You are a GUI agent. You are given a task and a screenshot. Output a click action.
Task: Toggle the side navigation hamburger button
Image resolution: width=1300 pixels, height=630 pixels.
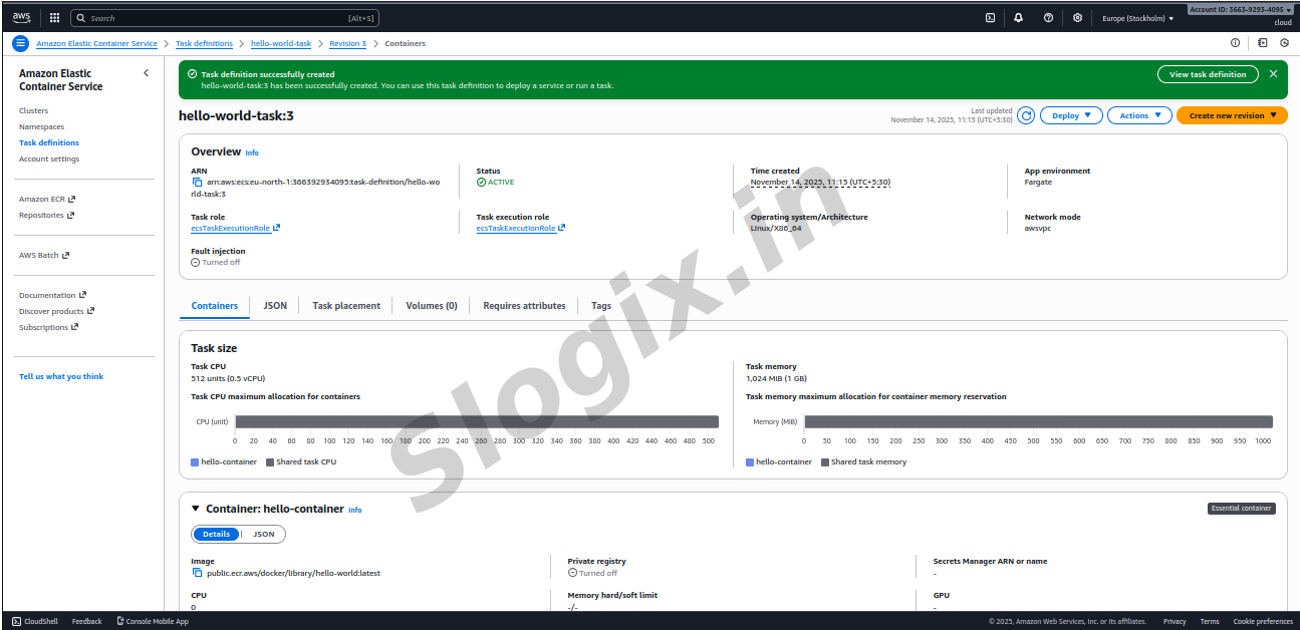tap(20, 43)
